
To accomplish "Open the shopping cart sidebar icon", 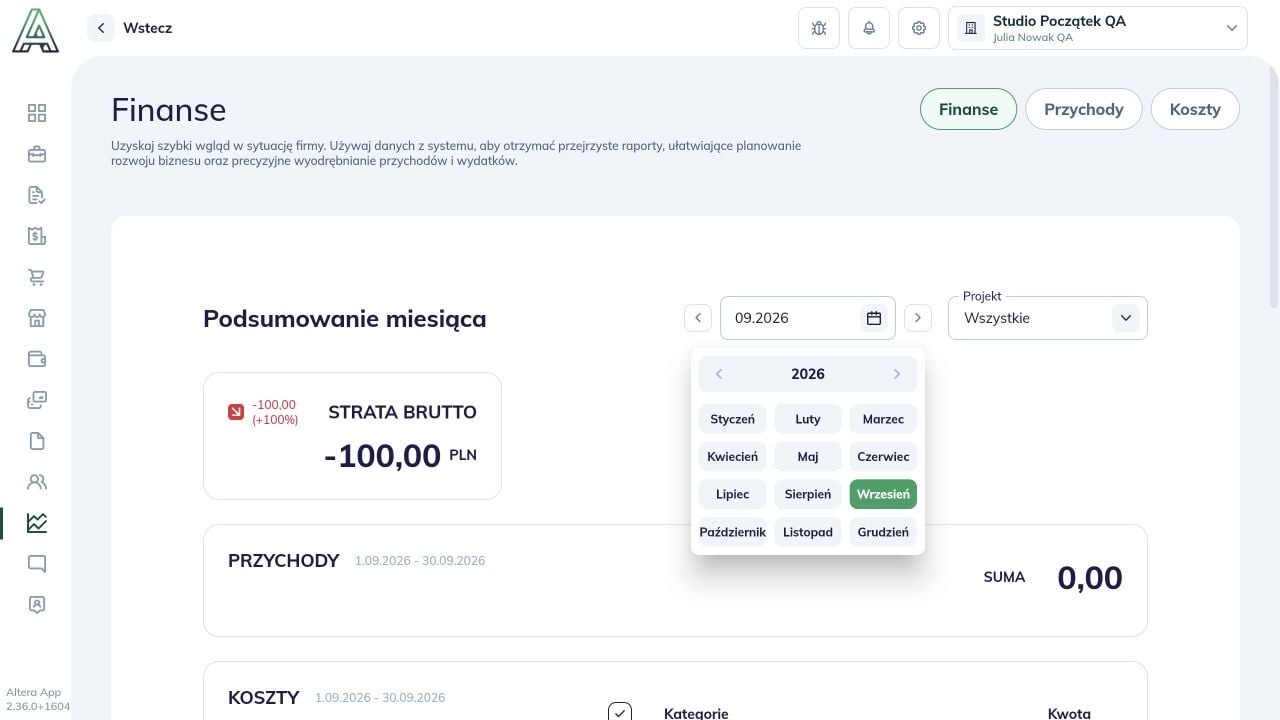I will pyautogui.click(x=37, y=277).
